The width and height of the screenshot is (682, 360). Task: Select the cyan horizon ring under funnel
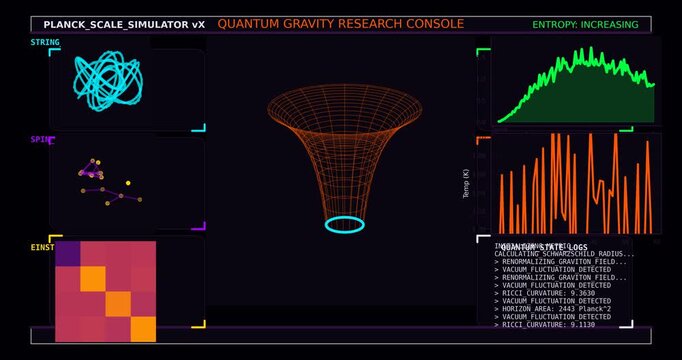tap(344, 225)
